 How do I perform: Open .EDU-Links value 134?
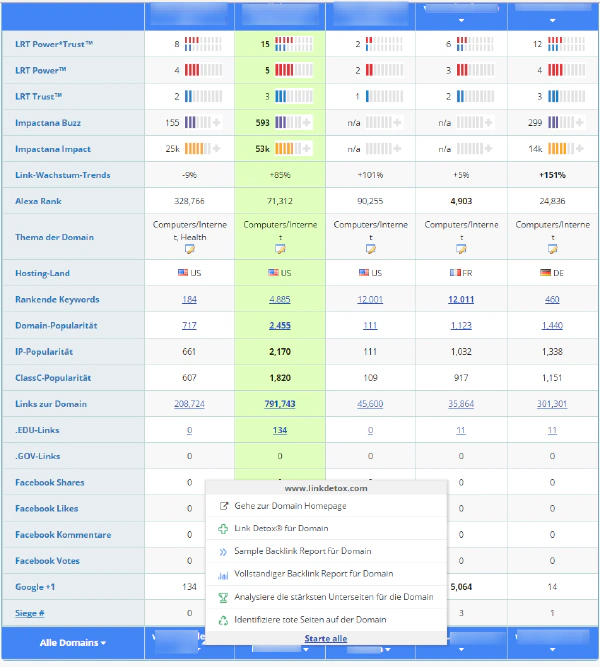pyautogui.click(x=280, y=430)
